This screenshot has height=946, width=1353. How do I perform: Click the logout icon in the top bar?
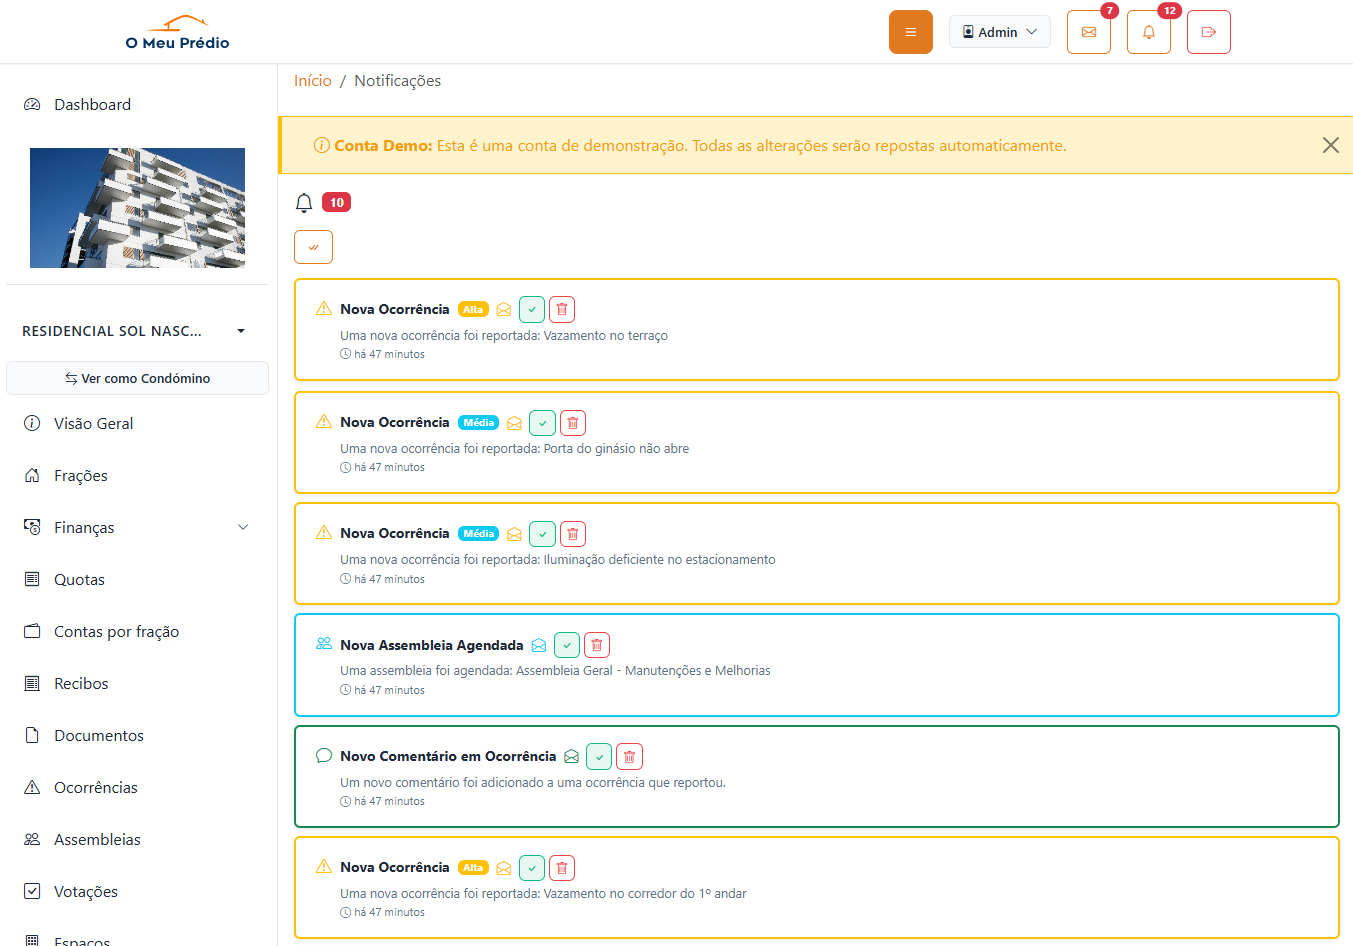1208,31
